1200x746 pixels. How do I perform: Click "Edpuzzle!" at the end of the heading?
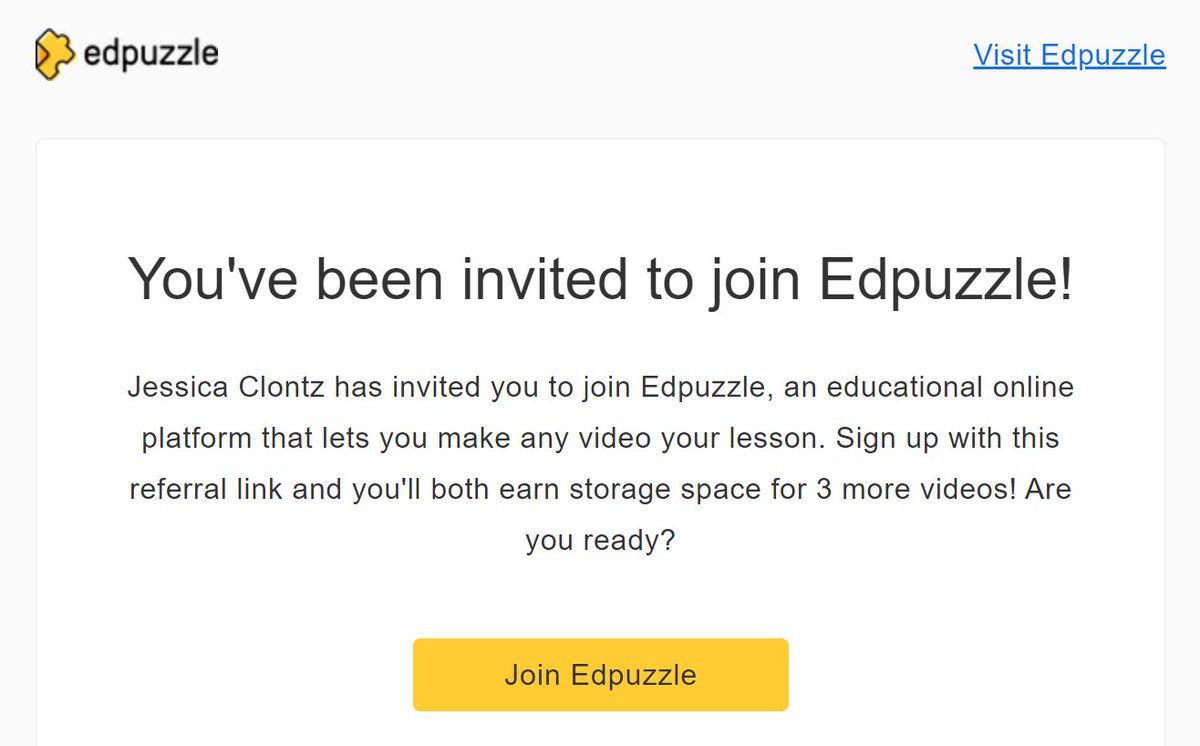[x=946, y=278]
